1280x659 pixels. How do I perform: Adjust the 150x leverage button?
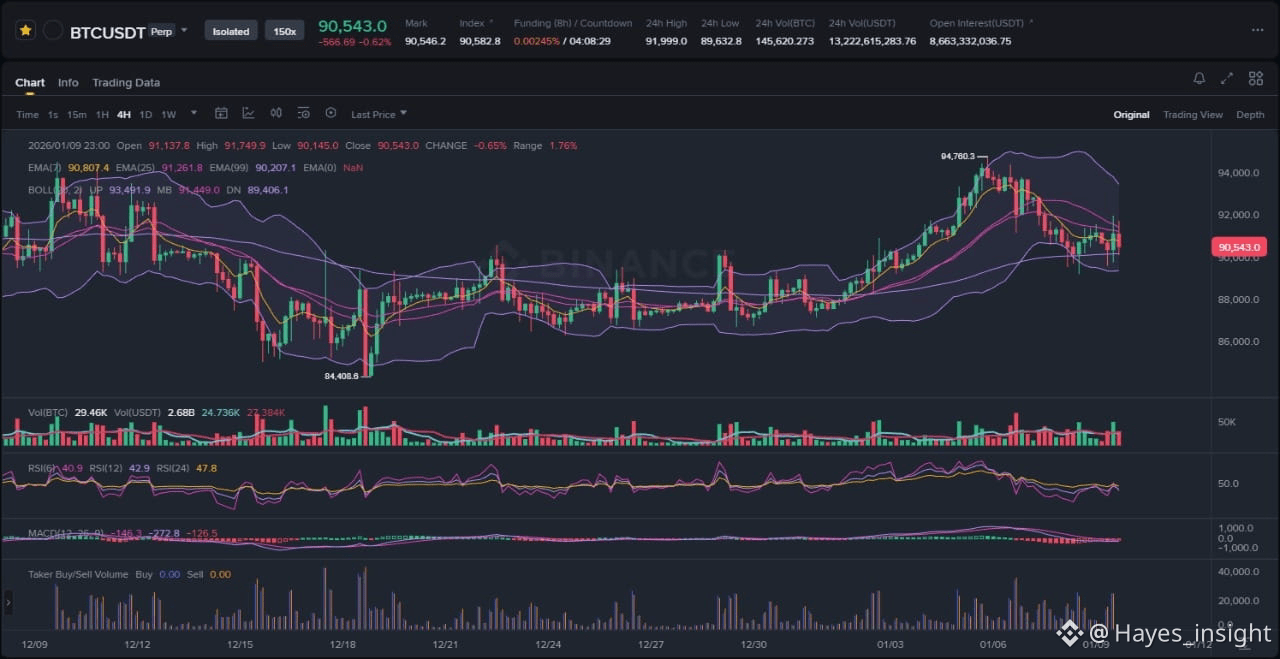point(285,31)
